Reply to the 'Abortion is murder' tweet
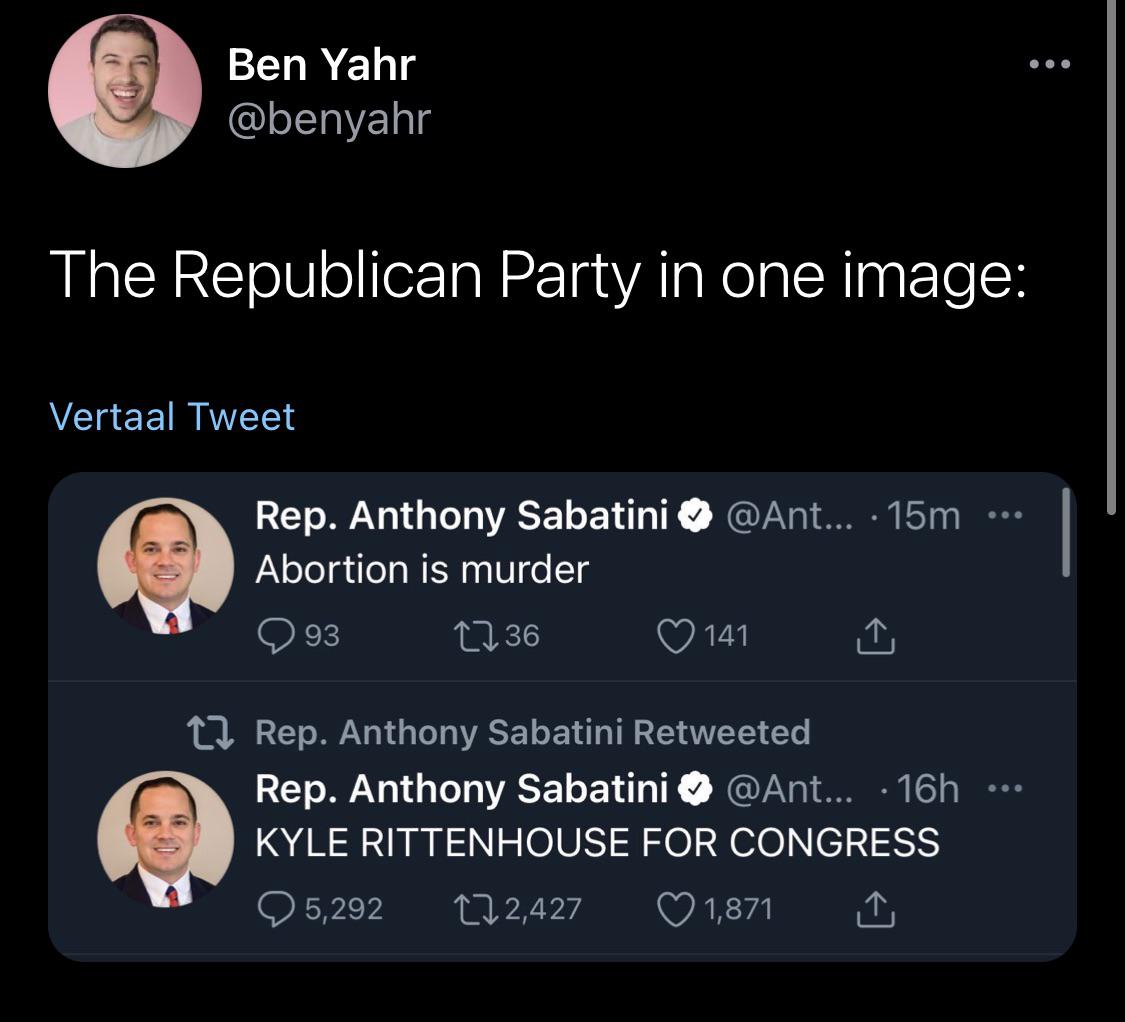This screenshot has width=1125, height=1022. (272, 635)
